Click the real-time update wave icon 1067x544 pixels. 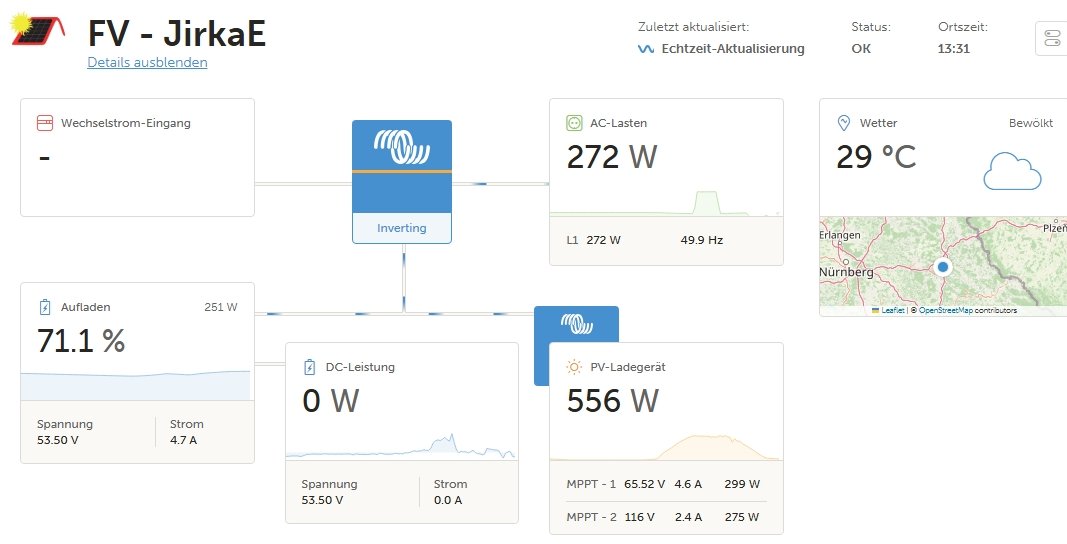click(x=646, y=49)
